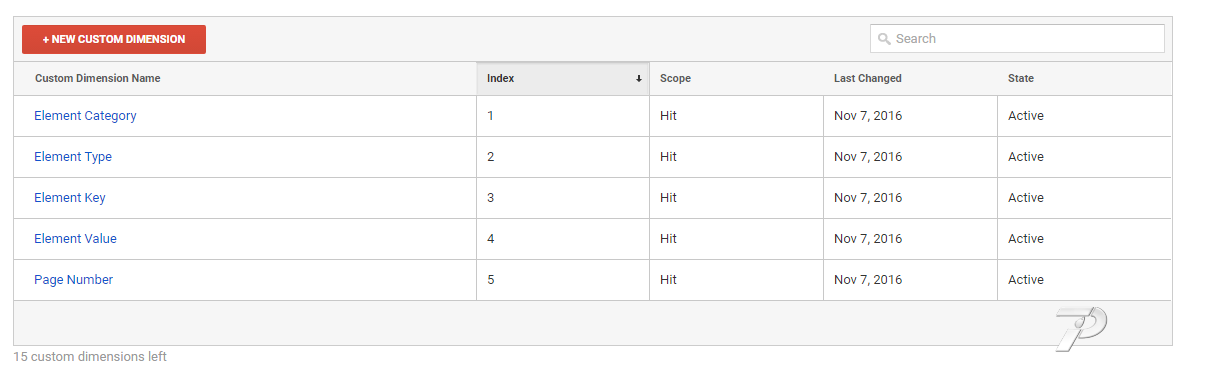Select Active state of Page Number row

coord(1026,280)
